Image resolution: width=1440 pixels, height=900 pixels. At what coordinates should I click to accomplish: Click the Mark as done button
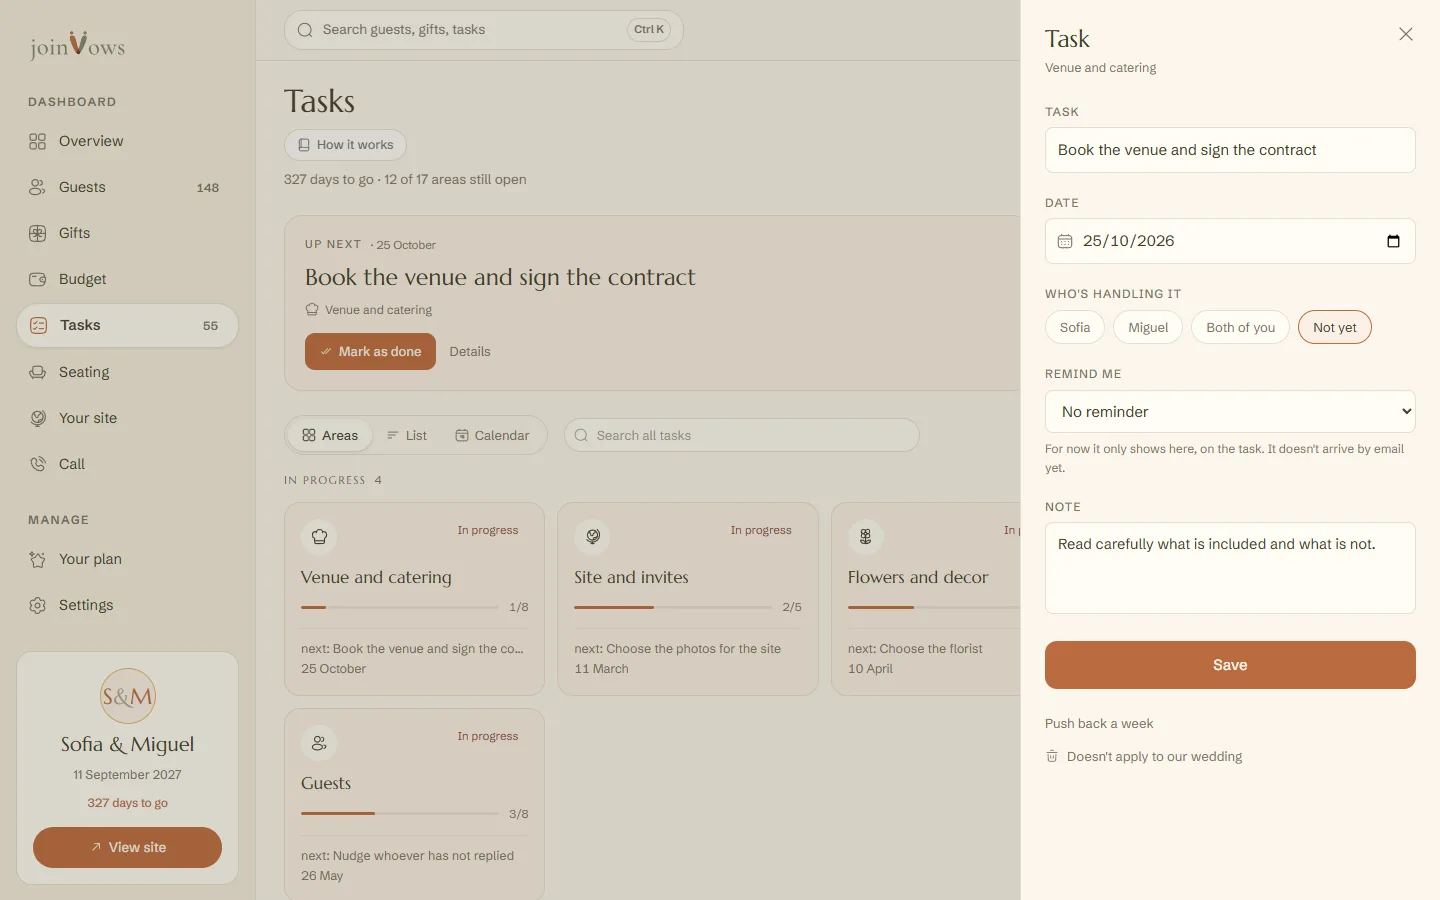point(370,351)
